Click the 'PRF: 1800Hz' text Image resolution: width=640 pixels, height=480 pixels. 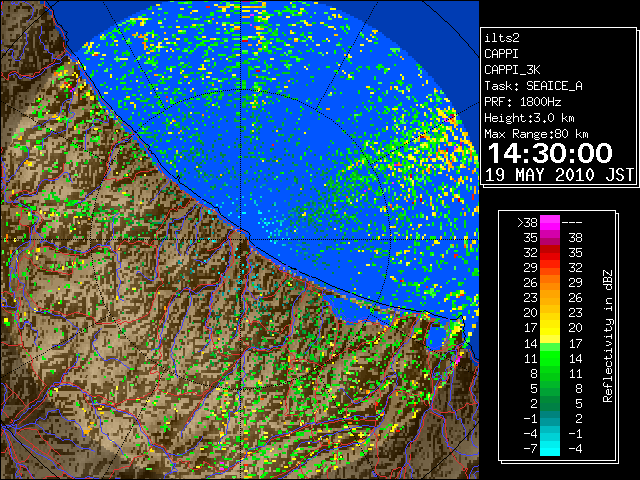(x=522, y=102)
